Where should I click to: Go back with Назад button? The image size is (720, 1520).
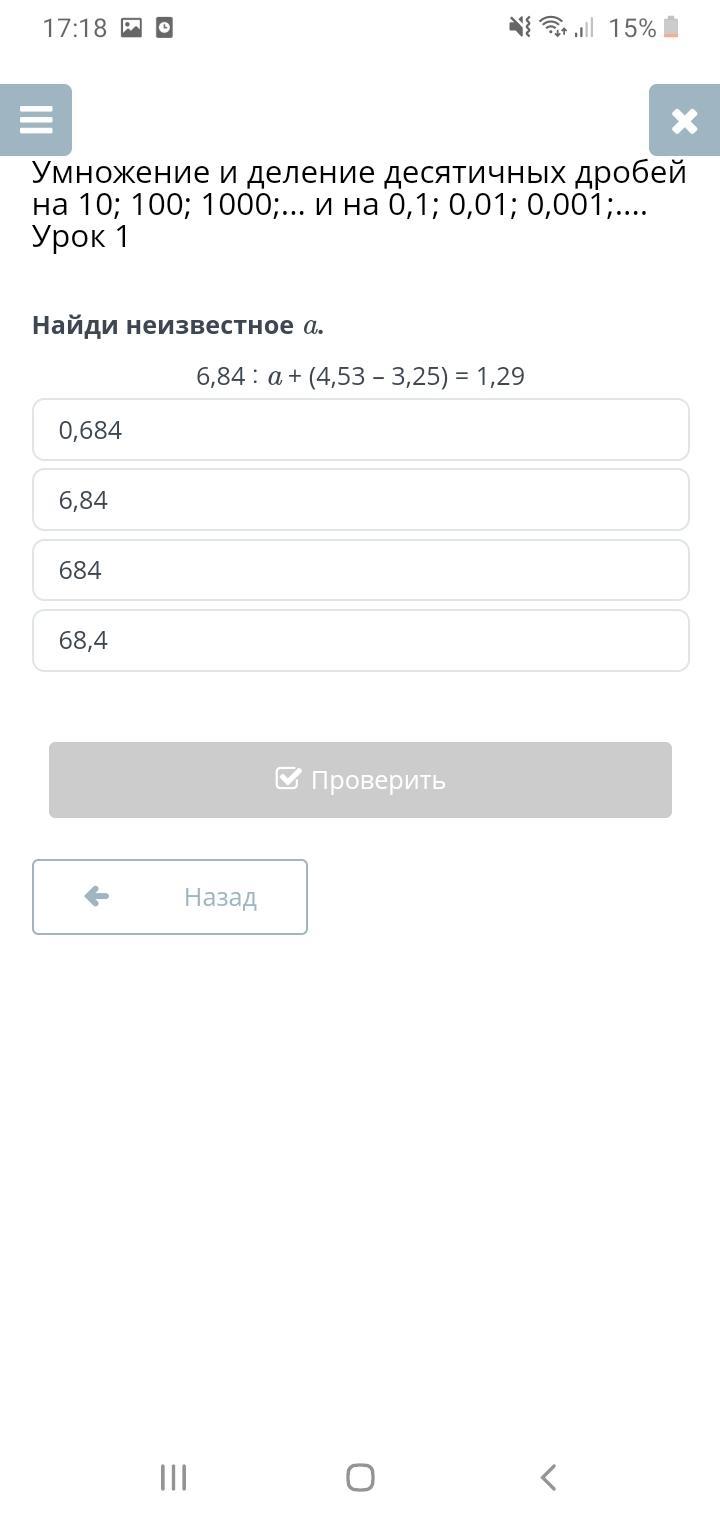coord(170,897)
